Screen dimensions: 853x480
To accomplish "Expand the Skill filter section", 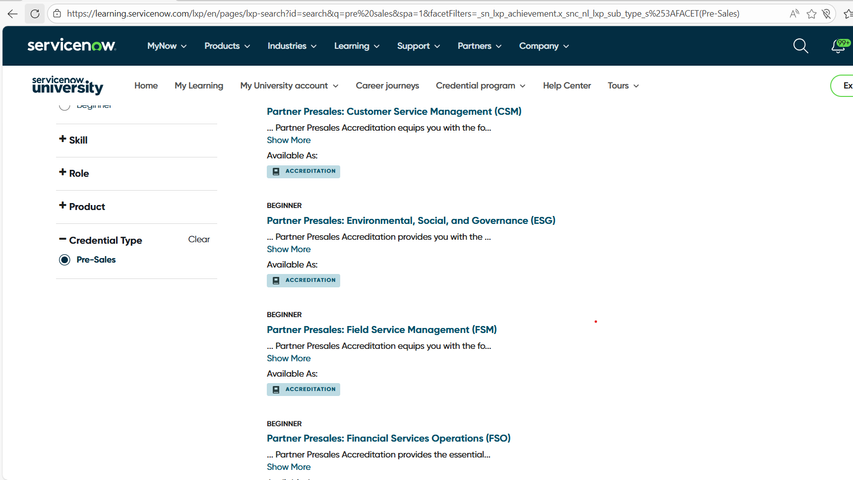I will pos(73,140).
